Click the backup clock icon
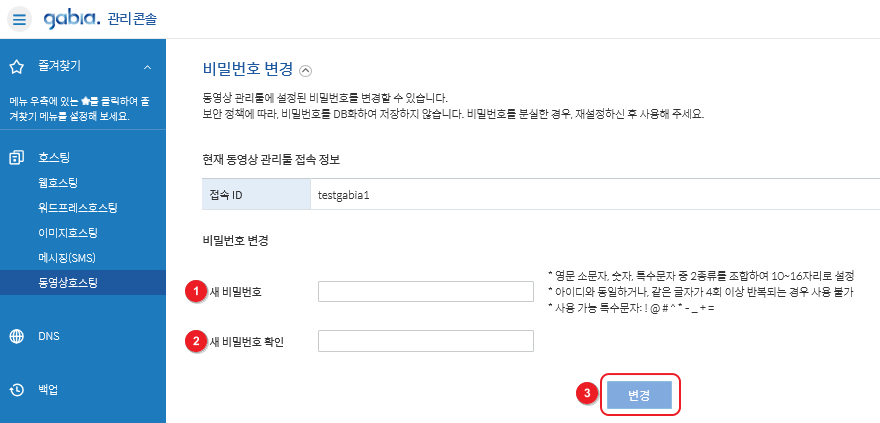This screenshot has width=880, height=423. [17, 389]
